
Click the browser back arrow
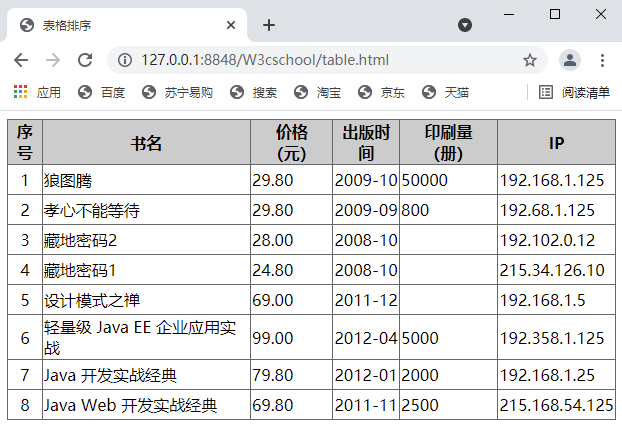[x=21, y=60]
